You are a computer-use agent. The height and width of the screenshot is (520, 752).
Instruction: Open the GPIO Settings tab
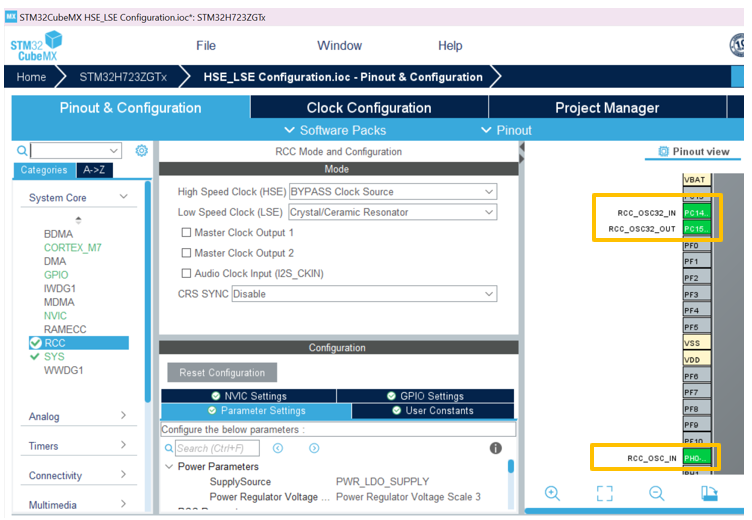(425, 396)
